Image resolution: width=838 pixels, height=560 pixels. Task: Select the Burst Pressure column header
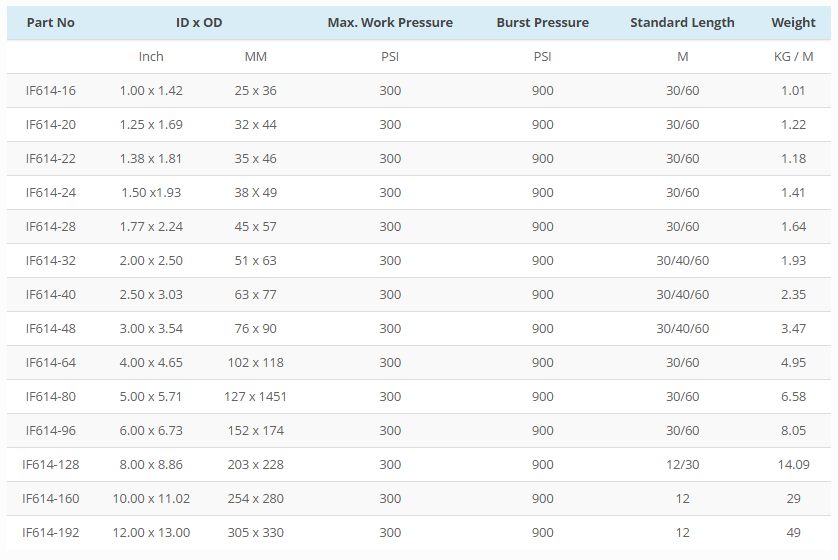point(542,22)
